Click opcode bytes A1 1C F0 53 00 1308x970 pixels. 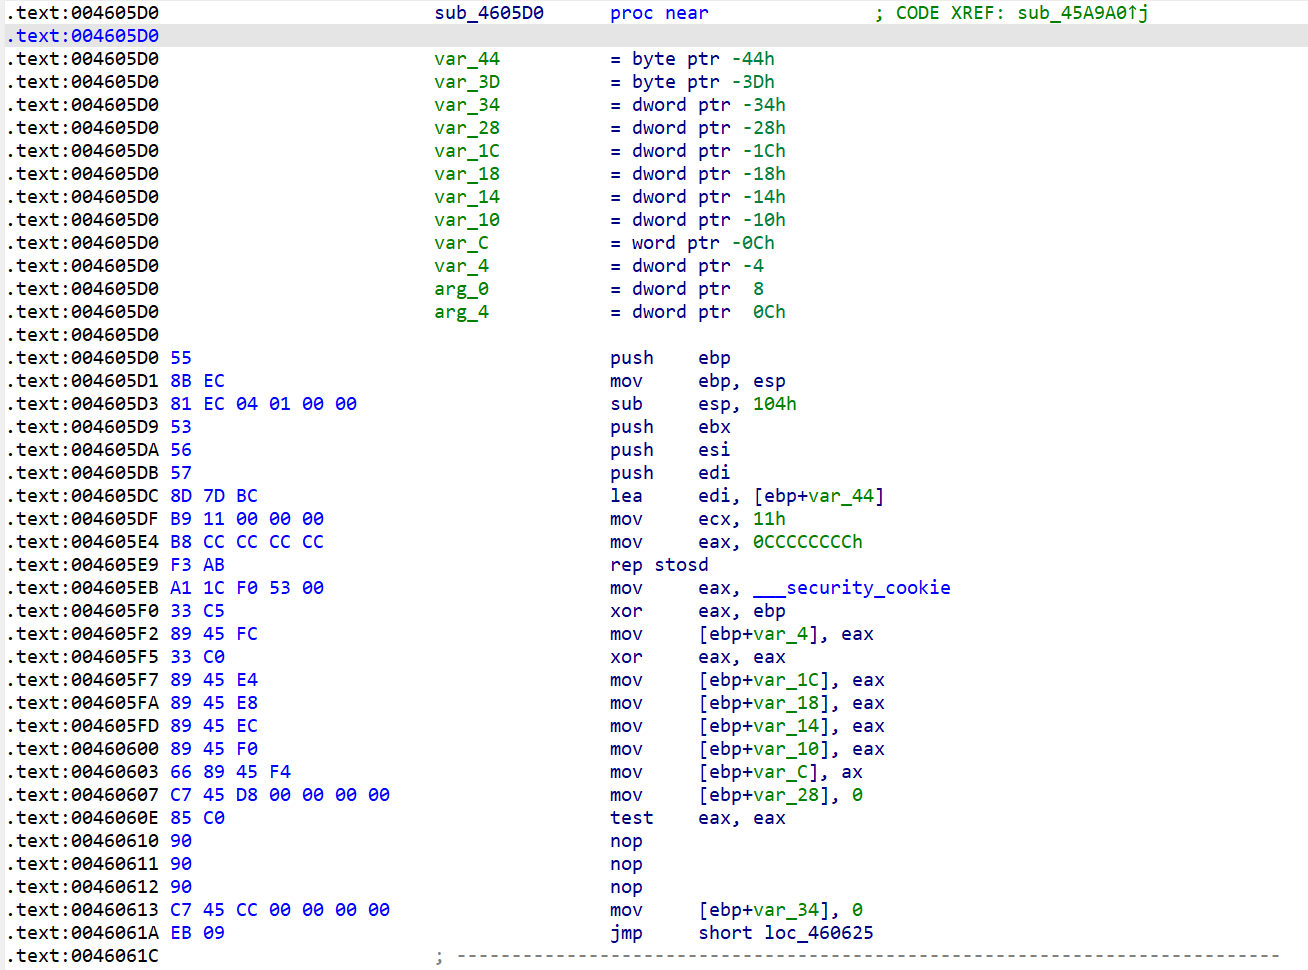[247, 588]
